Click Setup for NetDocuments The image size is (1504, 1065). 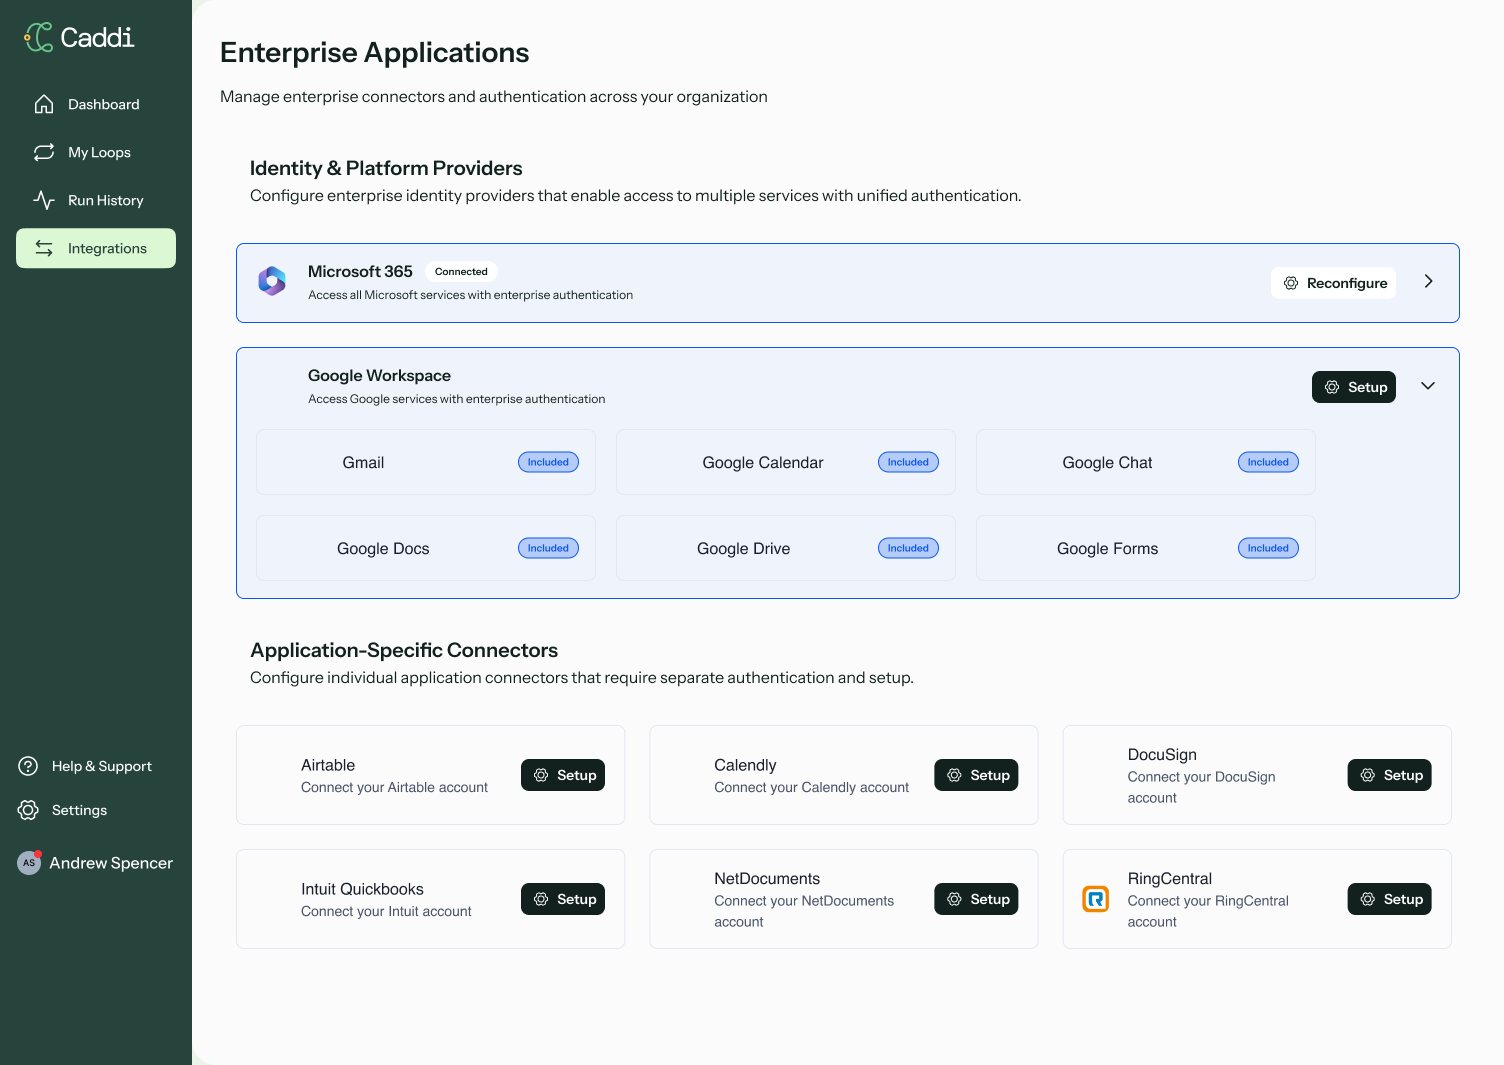(x=976, y=899)
